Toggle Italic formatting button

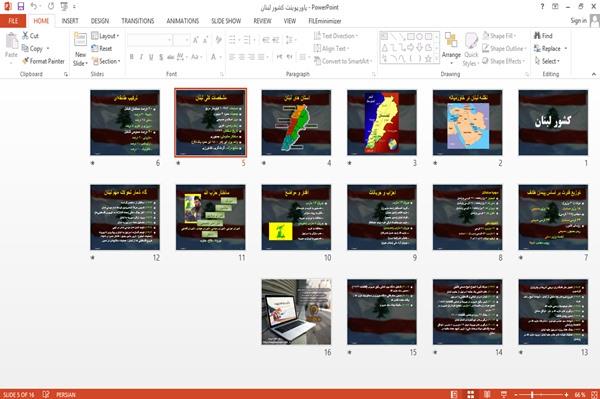click(x=141, y=57)
